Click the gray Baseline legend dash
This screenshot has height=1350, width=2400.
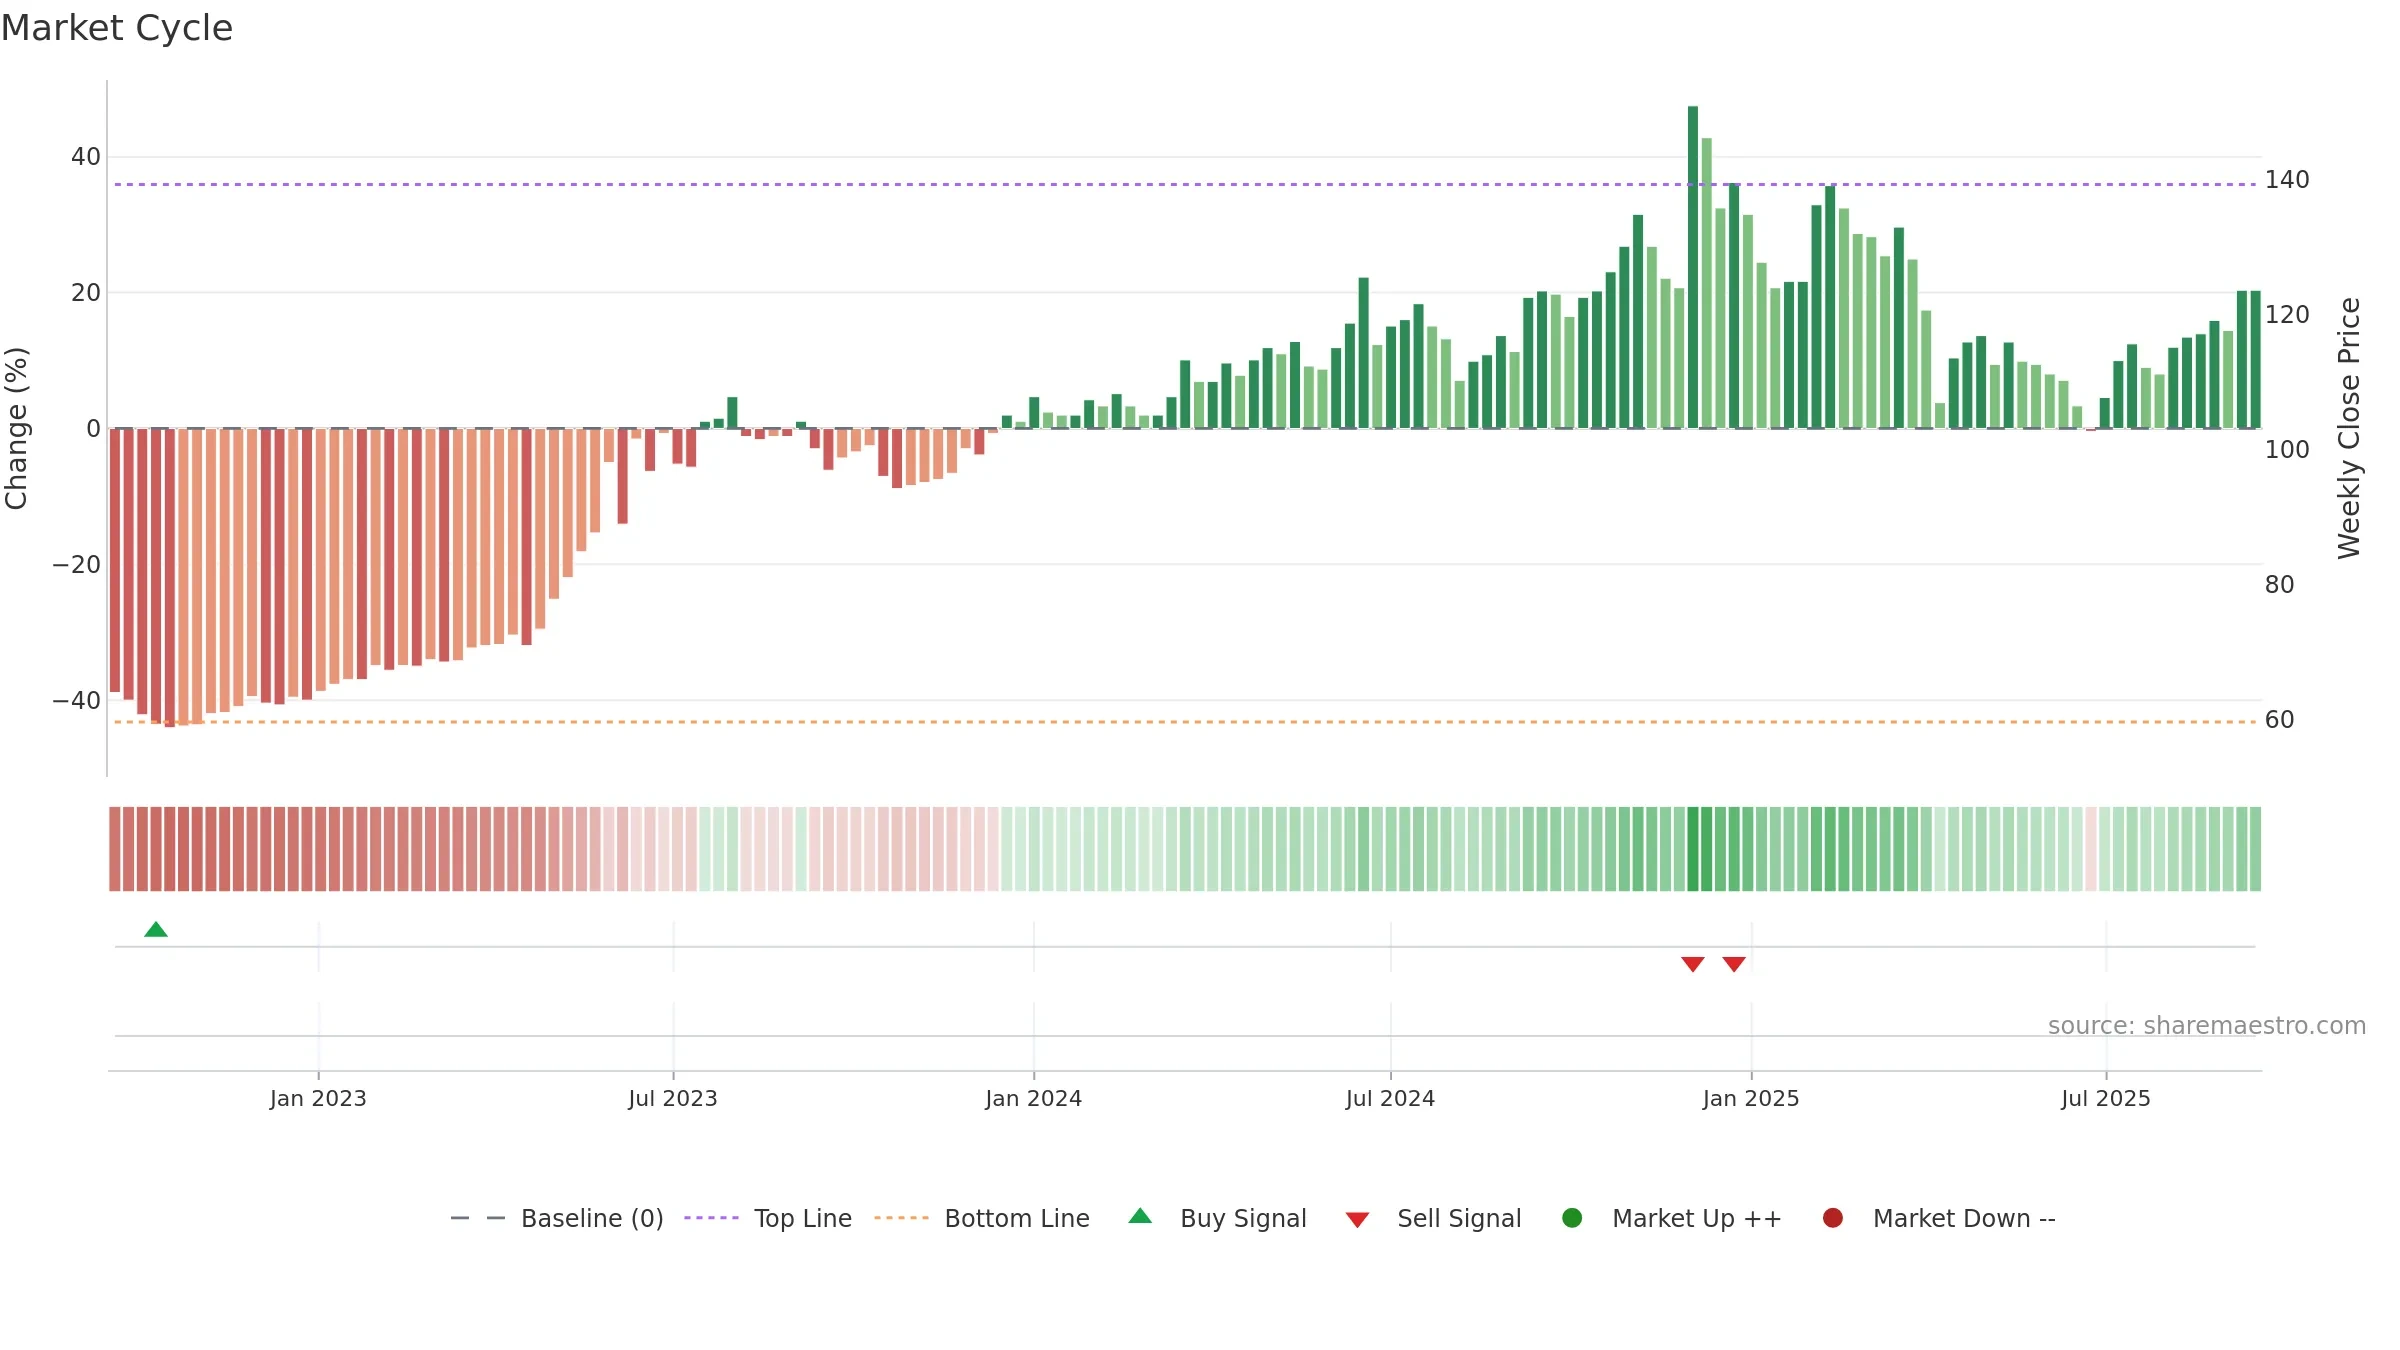coord(477,1218)
